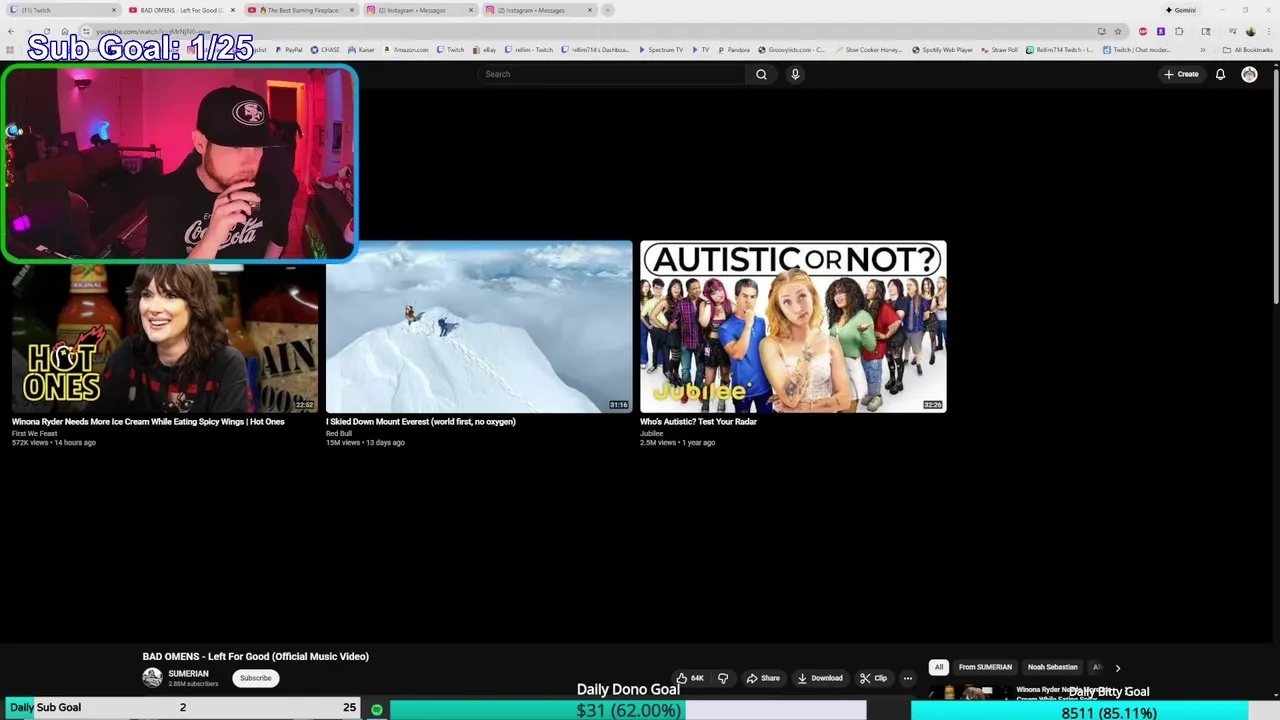Like the BAD OMENS video
This screenshot has height=720, width=1280.
click(x=691, y=678)
